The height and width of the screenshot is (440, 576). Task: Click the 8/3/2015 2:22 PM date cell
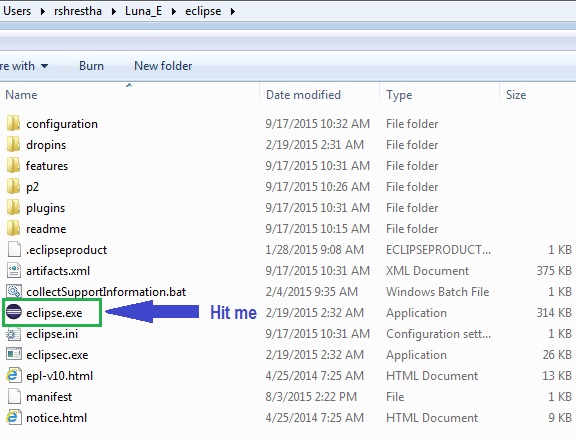click(x=311, y=397)
